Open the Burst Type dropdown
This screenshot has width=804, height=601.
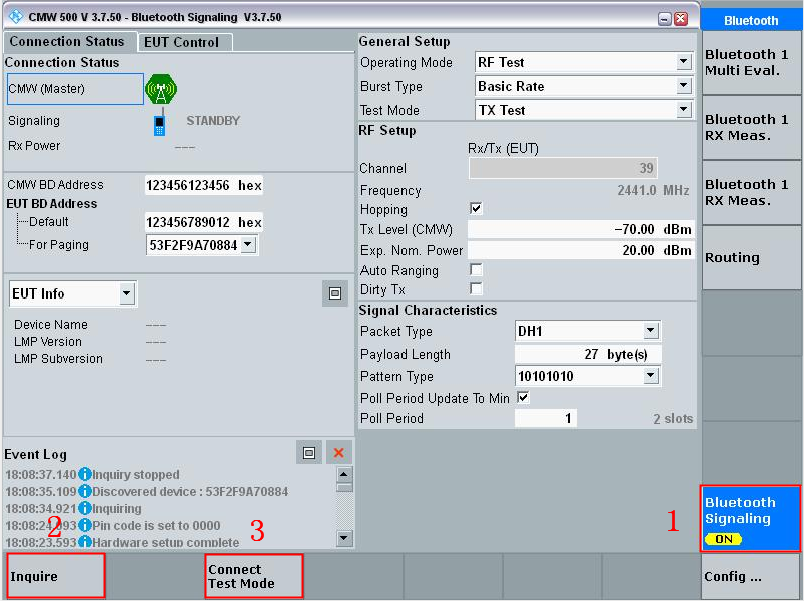(684, 86)
